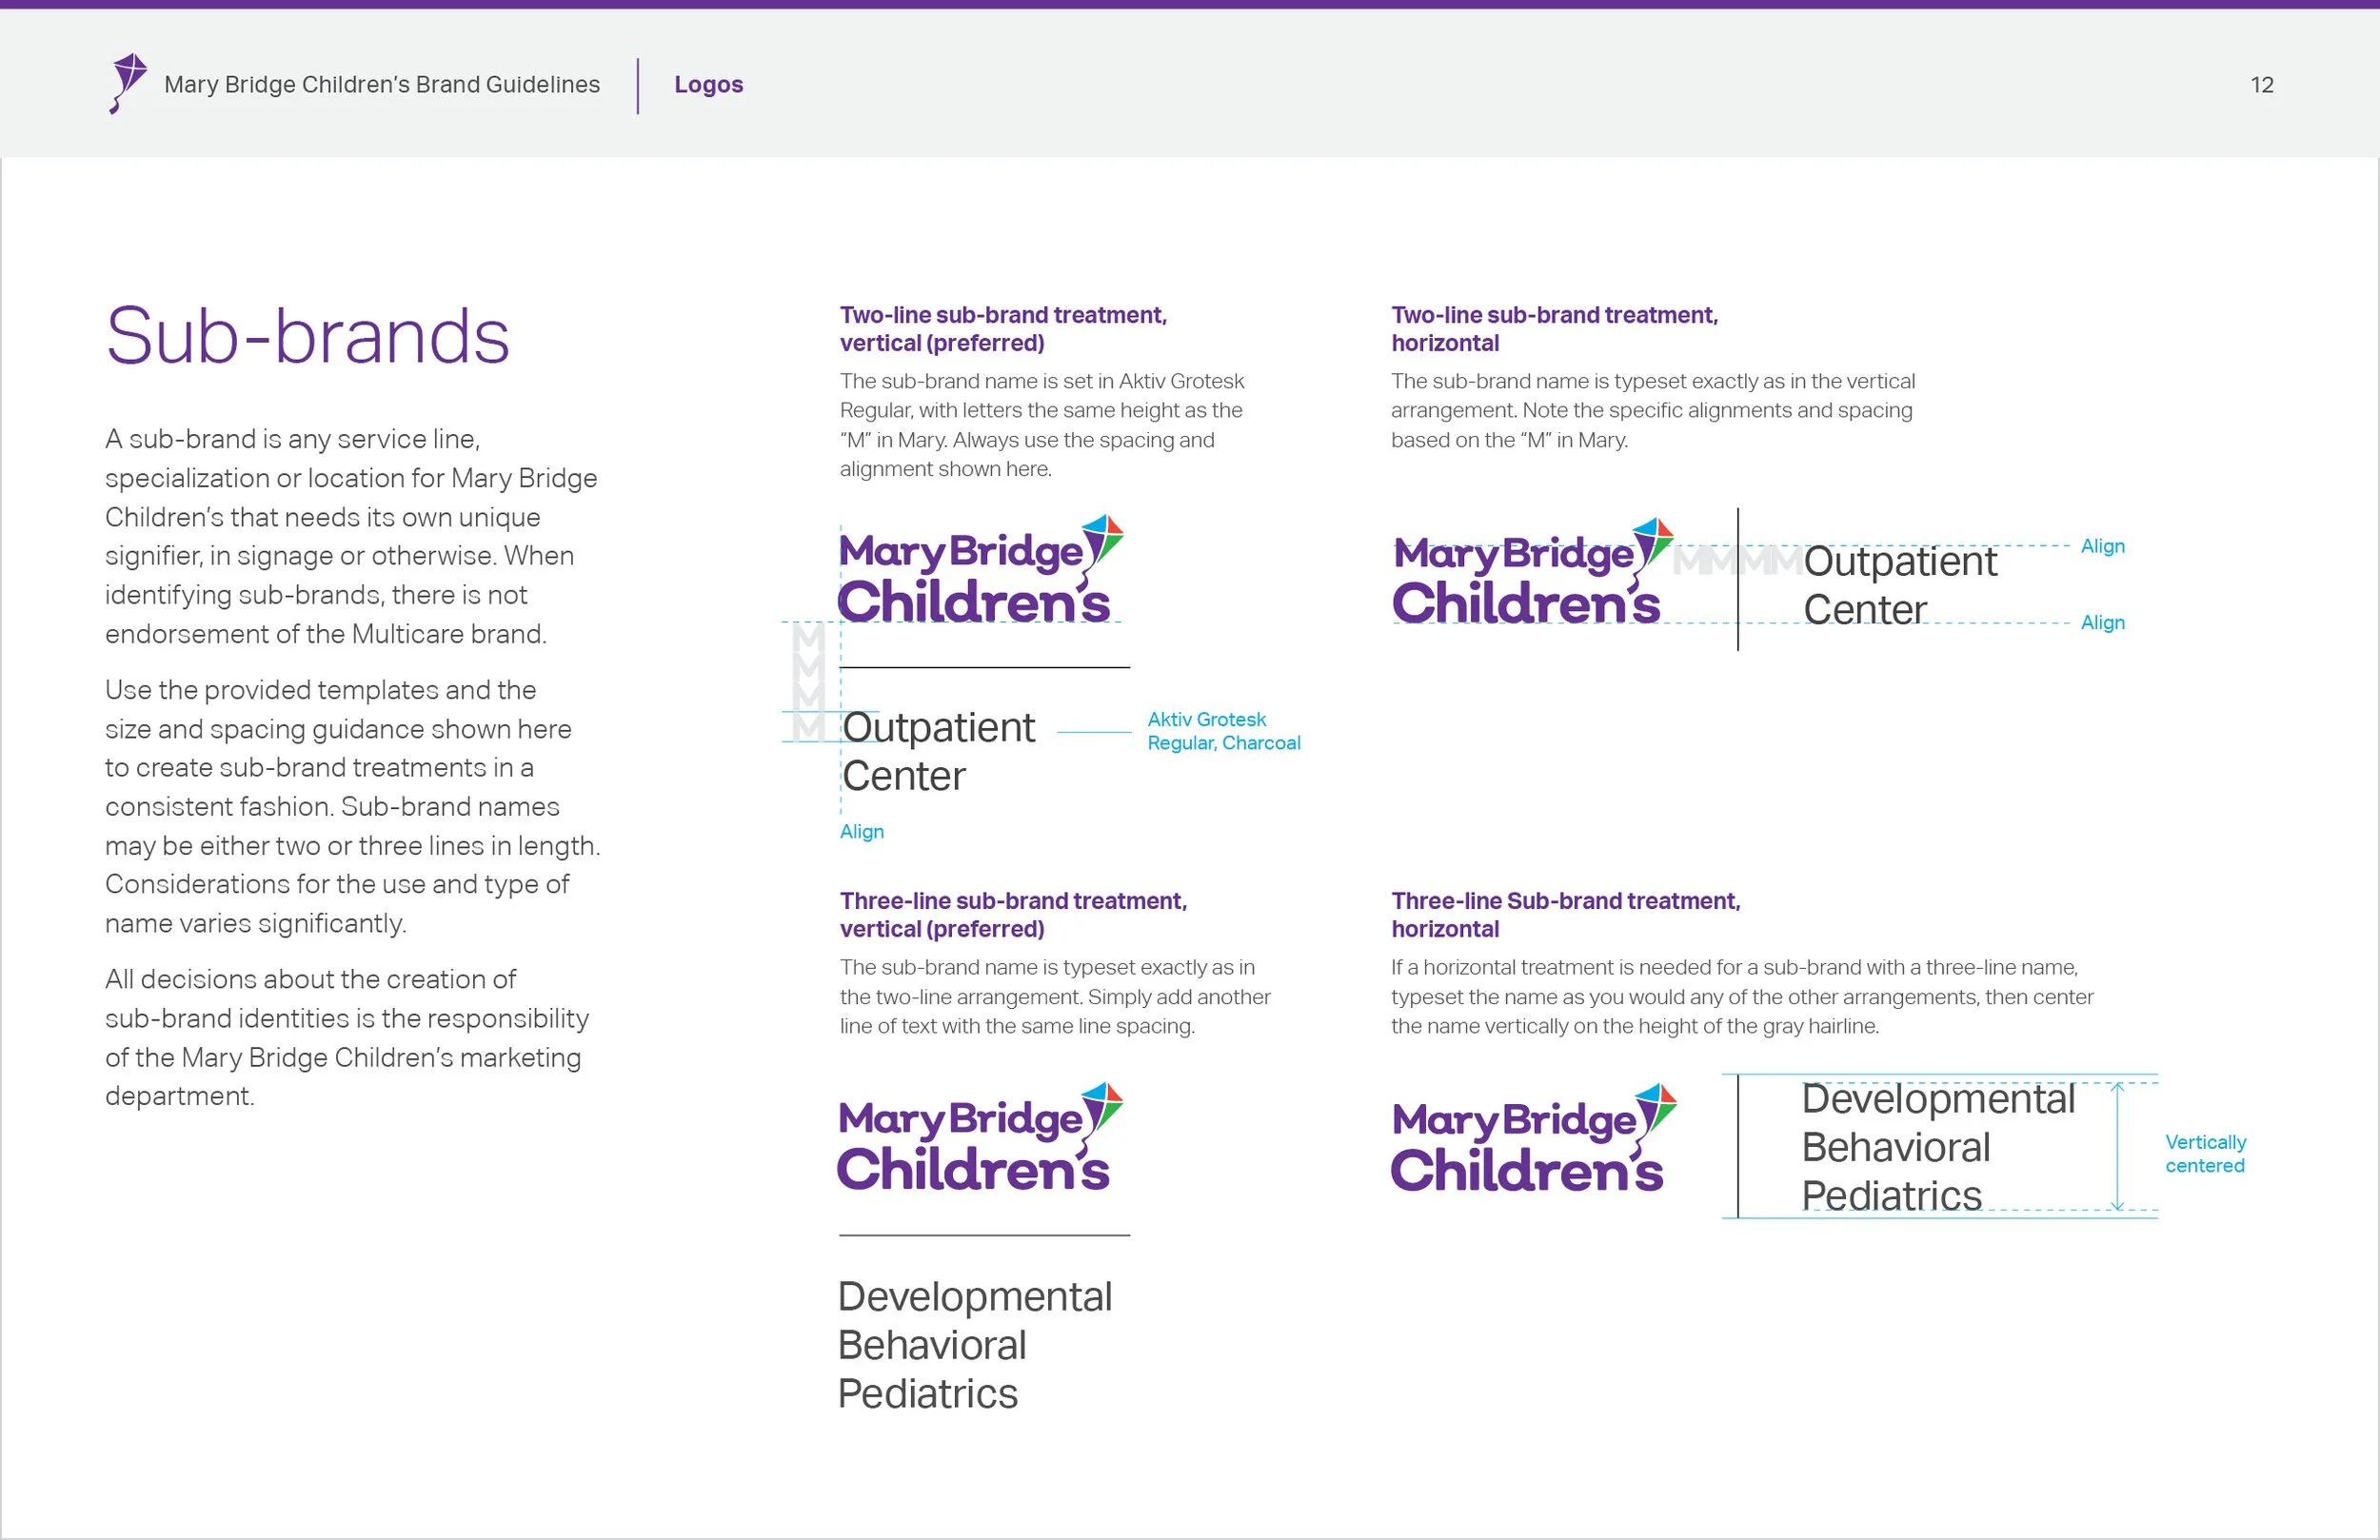The width and height of the screenshot is (2380, 1540).
Task: Click the description starting "The sub-brand name is typeset exactly as in the vertical"
Action: [x=1653, y=410]
